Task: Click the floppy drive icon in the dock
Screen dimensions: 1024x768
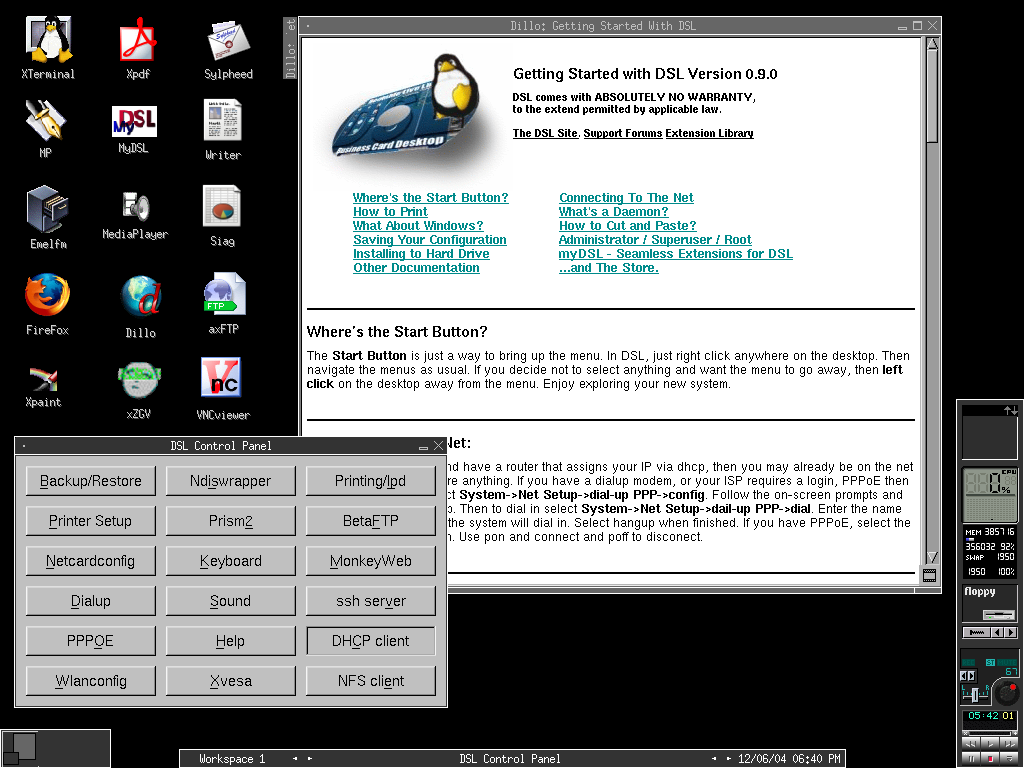Action: click(999, 615)
